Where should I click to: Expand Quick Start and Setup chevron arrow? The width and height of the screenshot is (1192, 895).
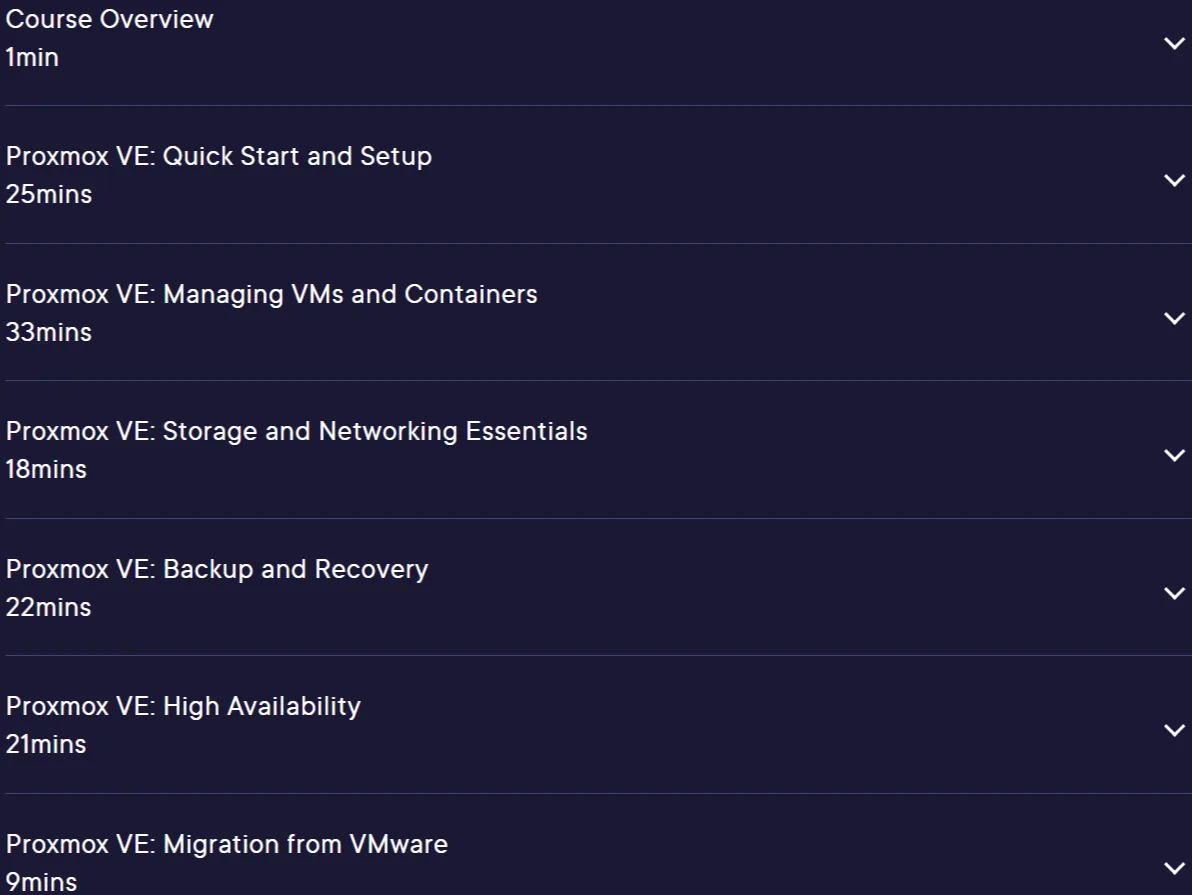click(1175, 180)
